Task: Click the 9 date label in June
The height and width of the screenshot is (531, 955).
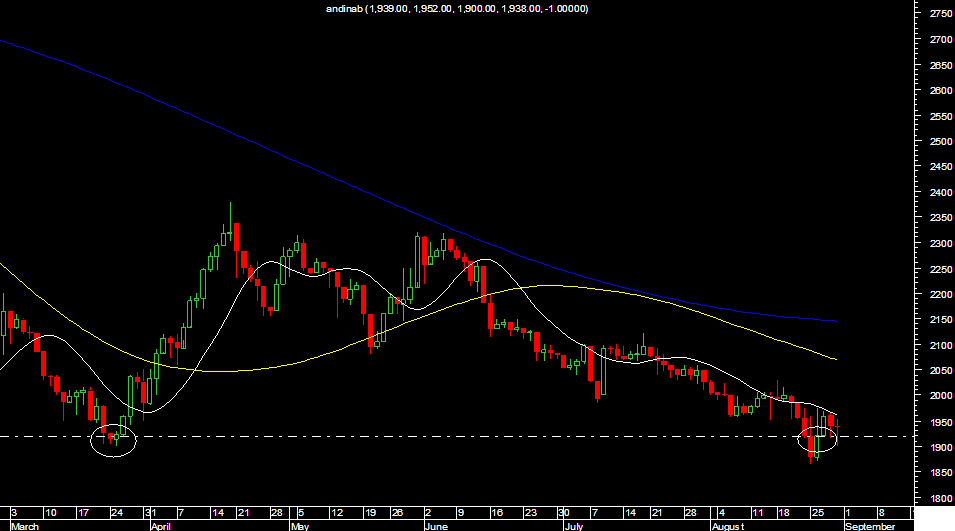Action: [461, 513]
